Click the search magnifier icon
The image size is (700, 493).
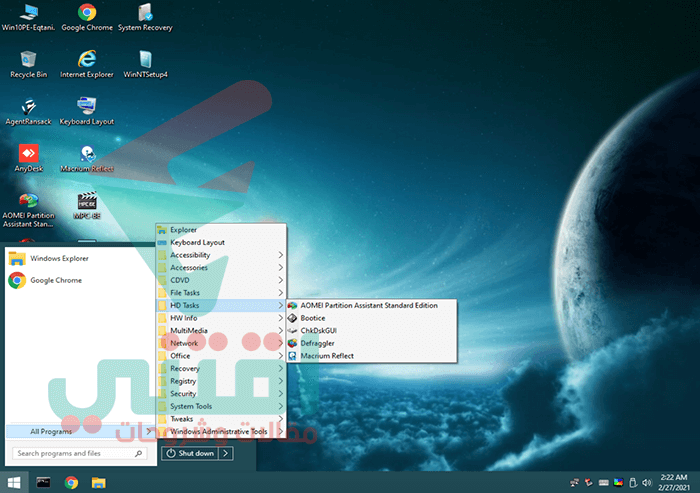139,453
